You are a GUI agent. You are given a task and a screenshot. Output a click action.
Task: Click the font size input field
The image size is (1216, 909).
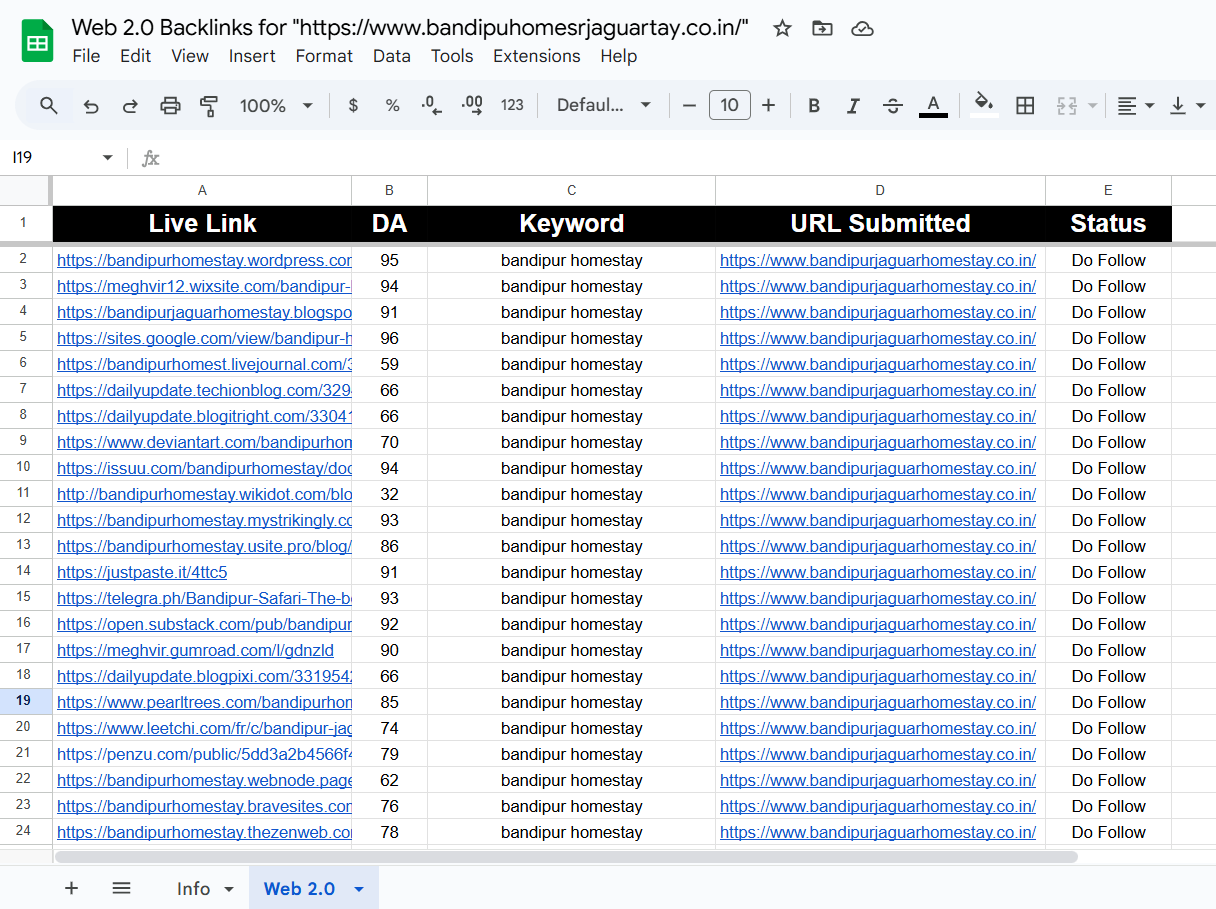[729, 105]
